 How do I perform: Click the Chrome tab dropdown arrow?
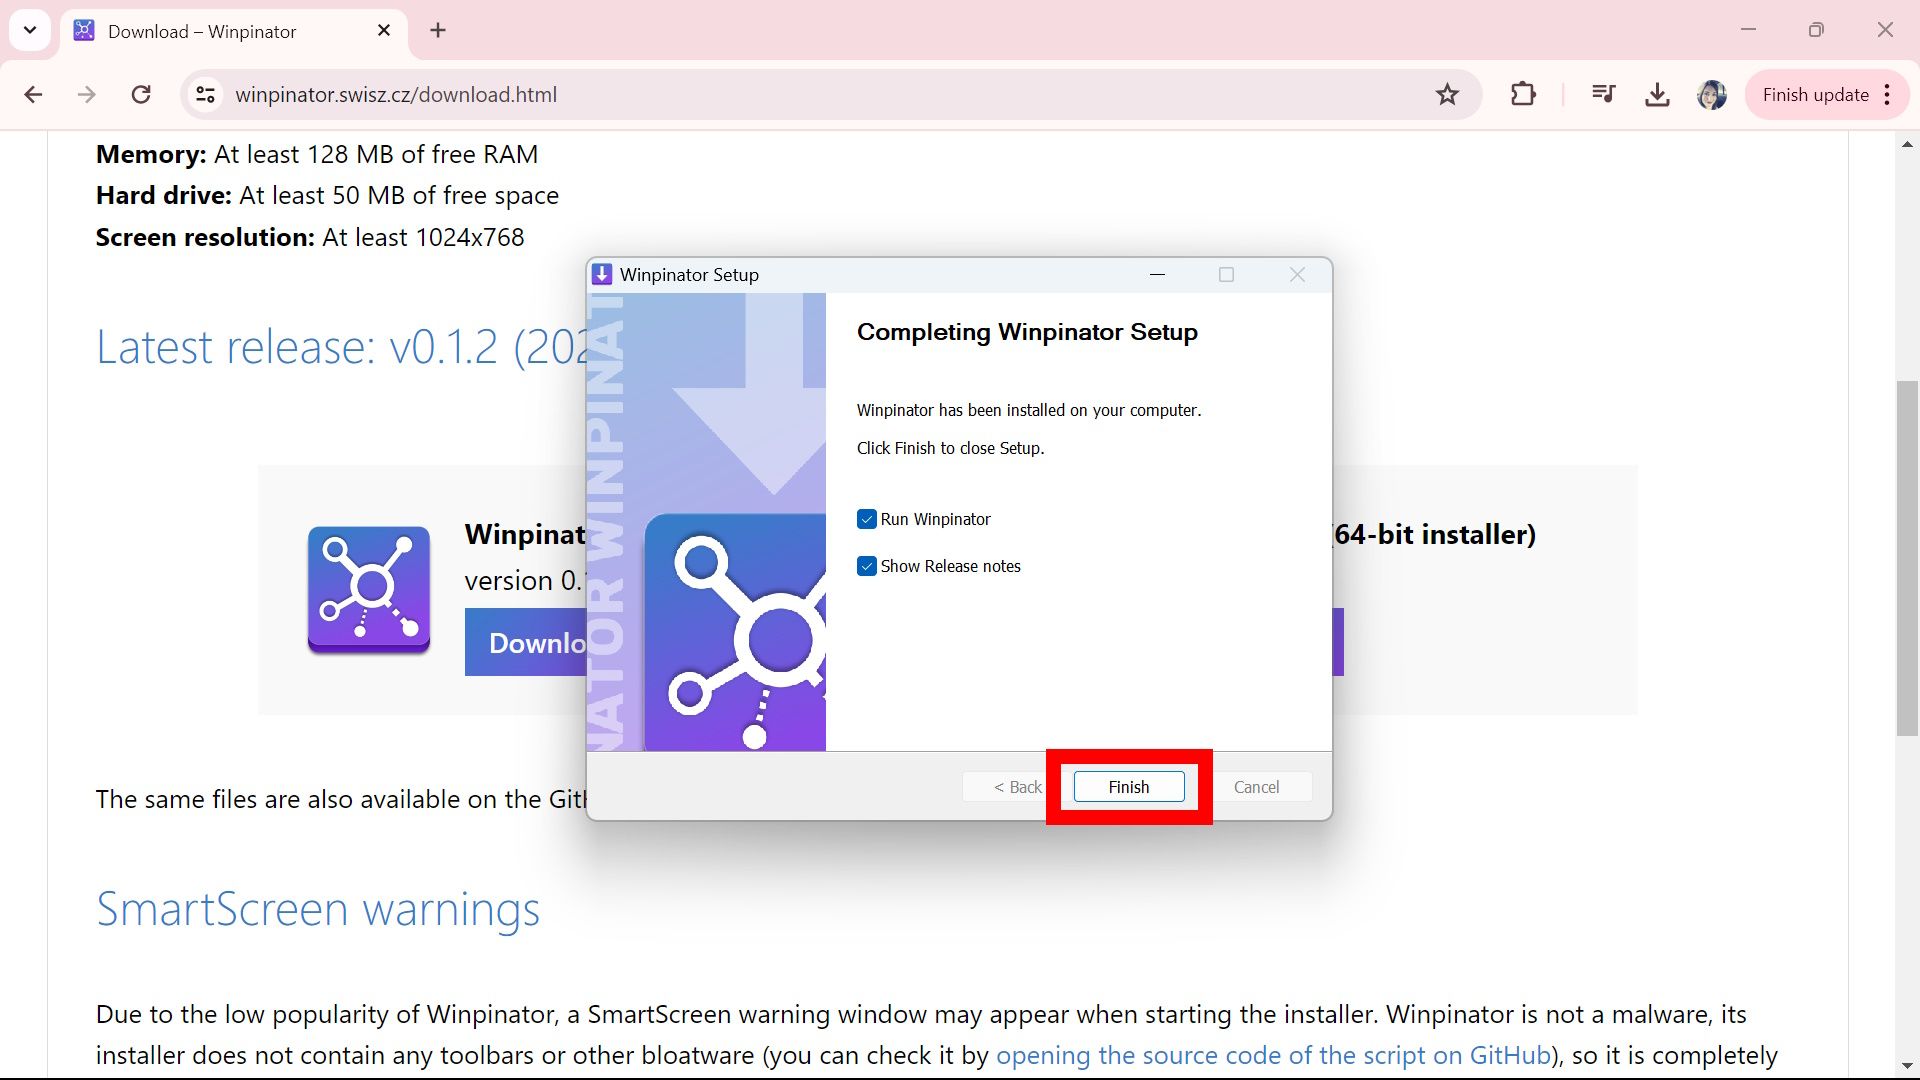coord(29,29)
